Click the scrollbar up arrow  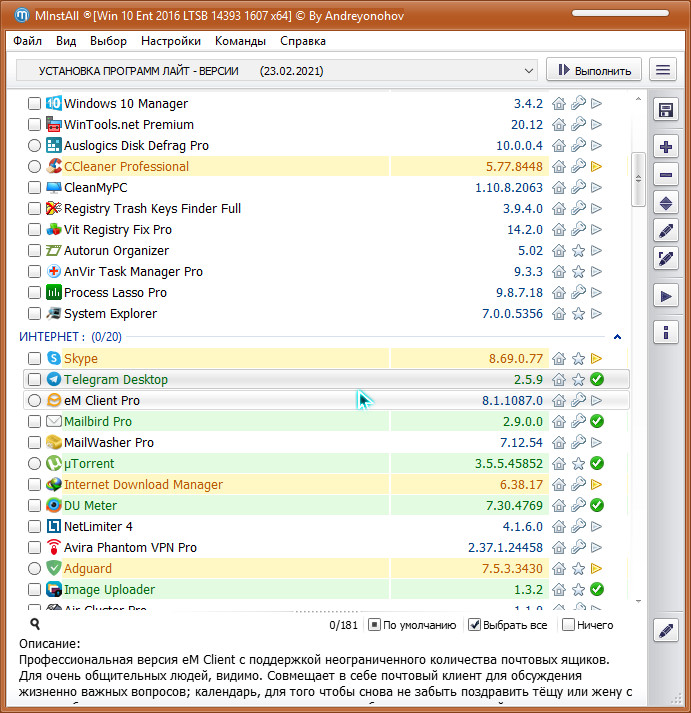638,99
